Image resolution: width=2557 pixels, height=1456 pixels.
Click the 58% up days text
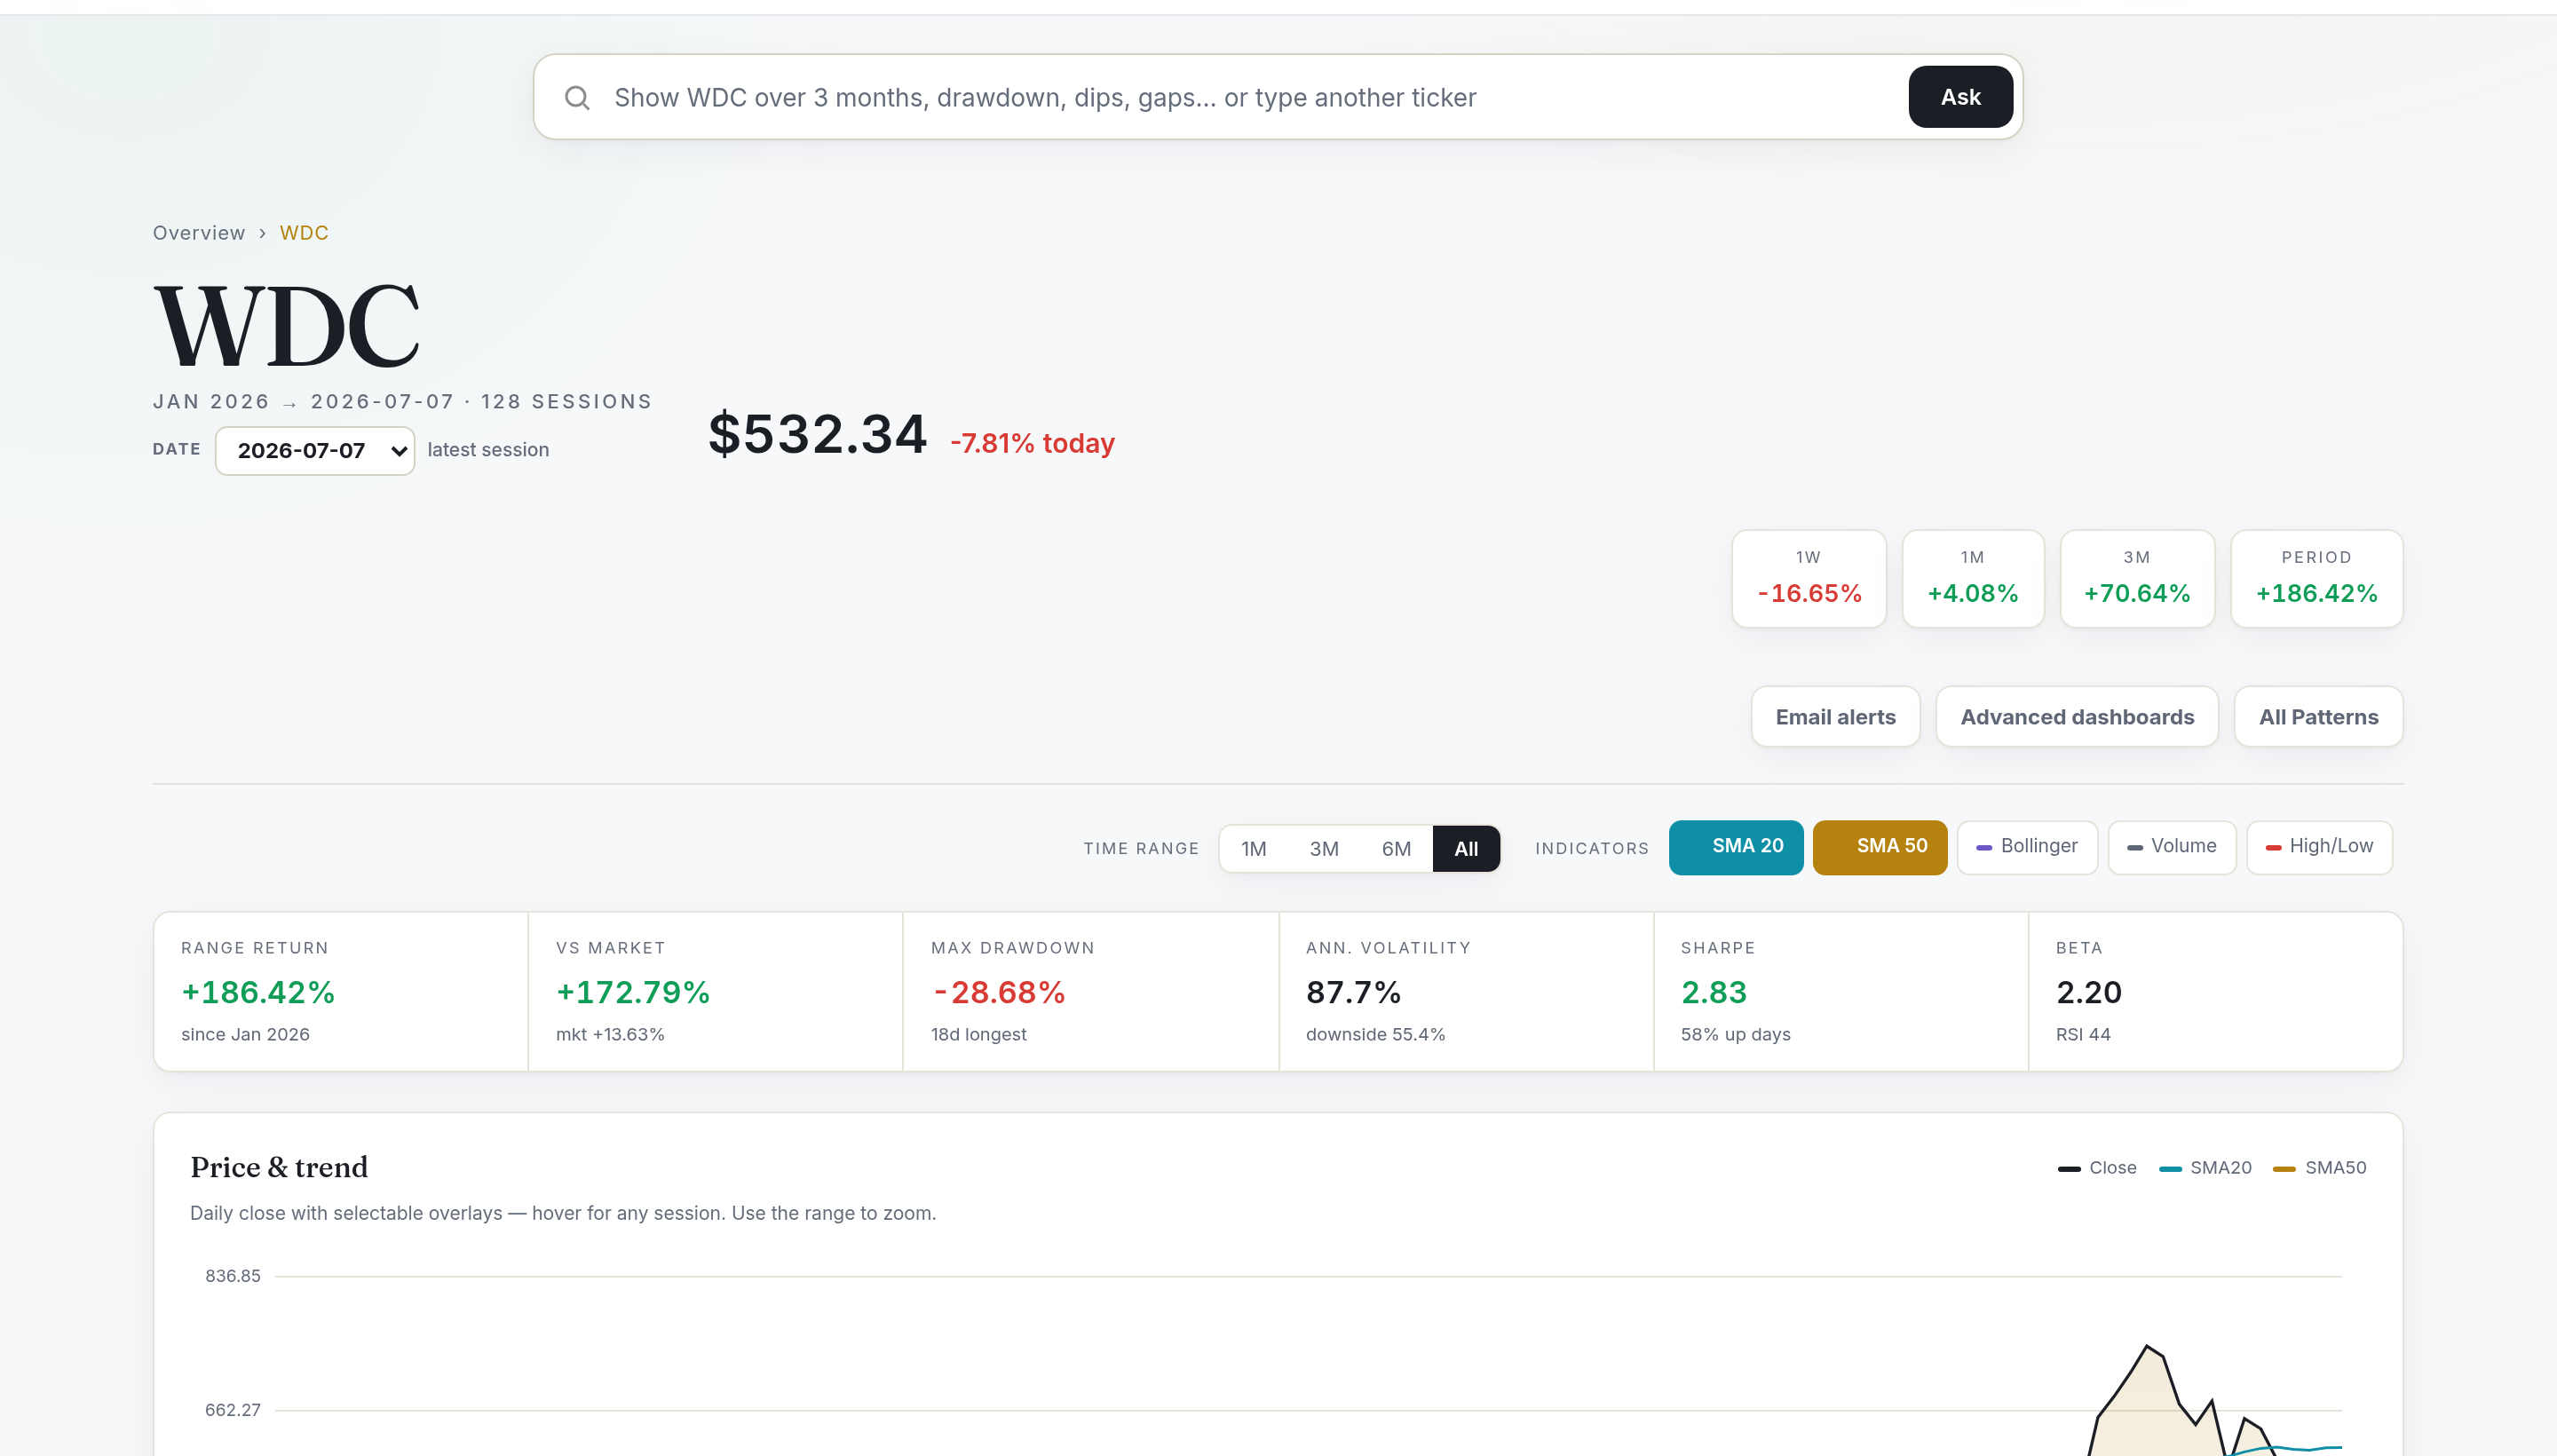tap(1735, 1035)
